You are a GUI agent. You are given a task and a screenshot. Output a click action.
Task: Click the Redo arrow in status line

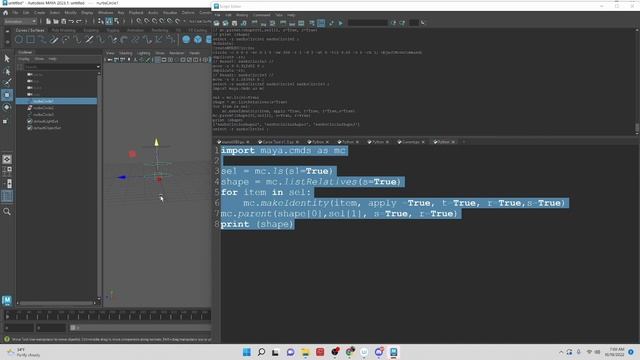coord(79,21)
